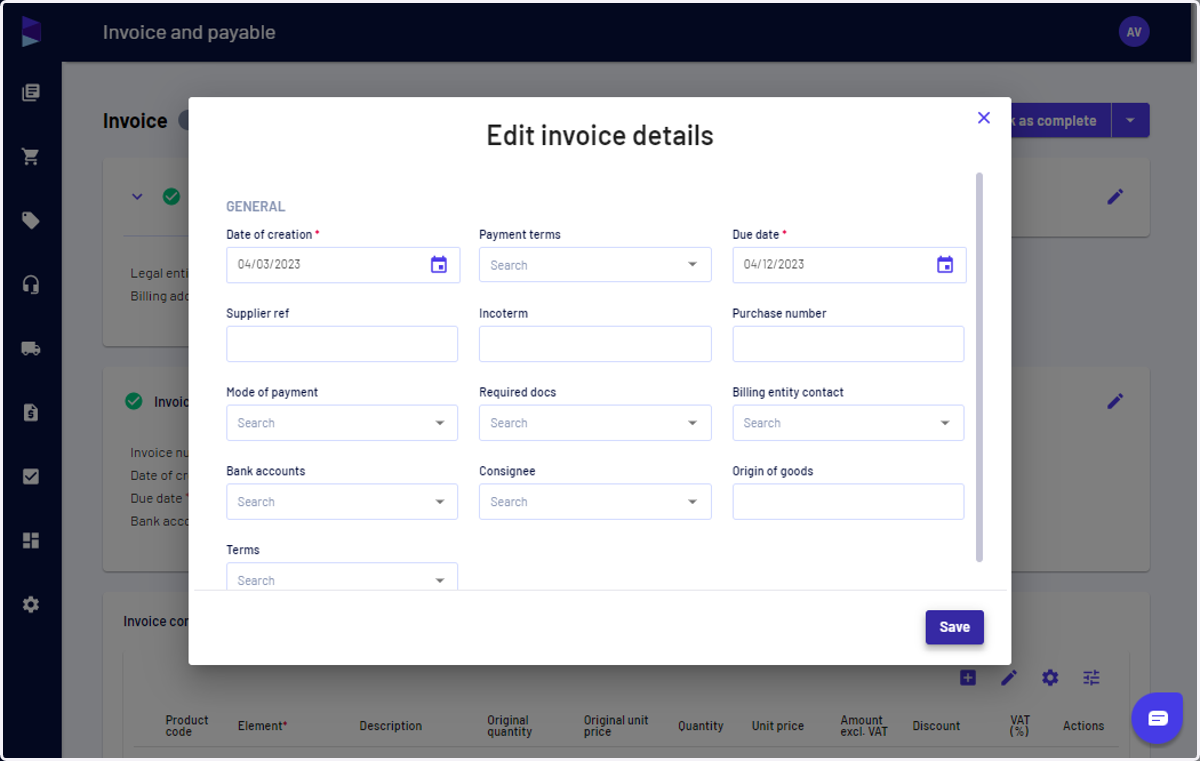Screen dimensions: 1200x761
Task: Click the dialog vertical scrollbar
Action: (x=979, y=367)
